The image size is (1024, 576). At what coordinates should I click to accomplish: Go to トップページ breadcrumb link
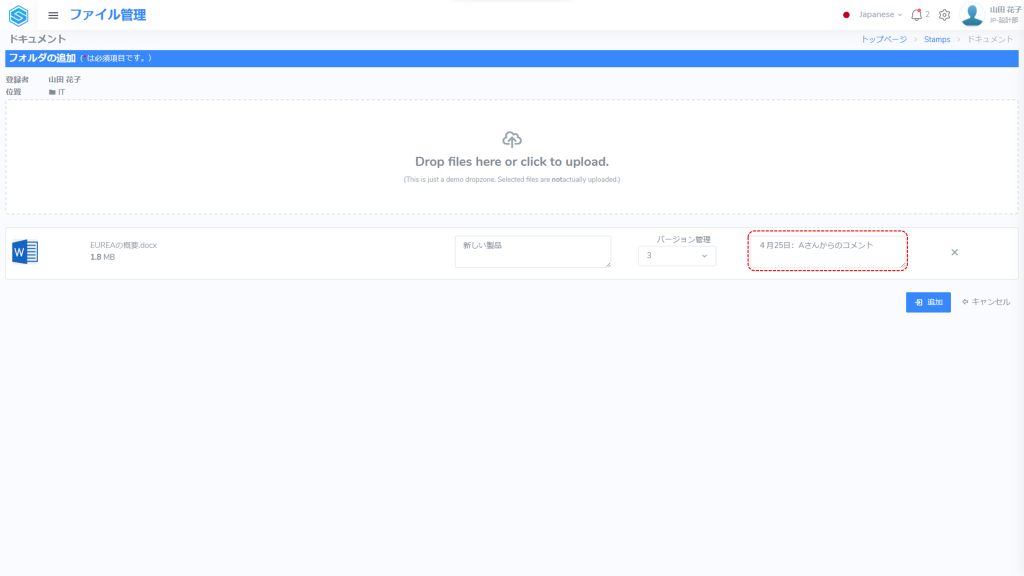[884, 39]
